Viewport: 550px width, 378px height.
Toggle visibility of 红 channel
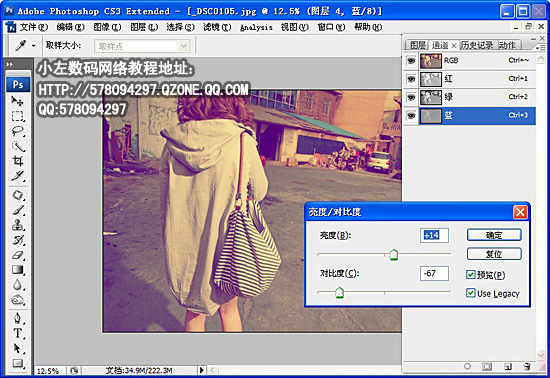coord(410,79)
